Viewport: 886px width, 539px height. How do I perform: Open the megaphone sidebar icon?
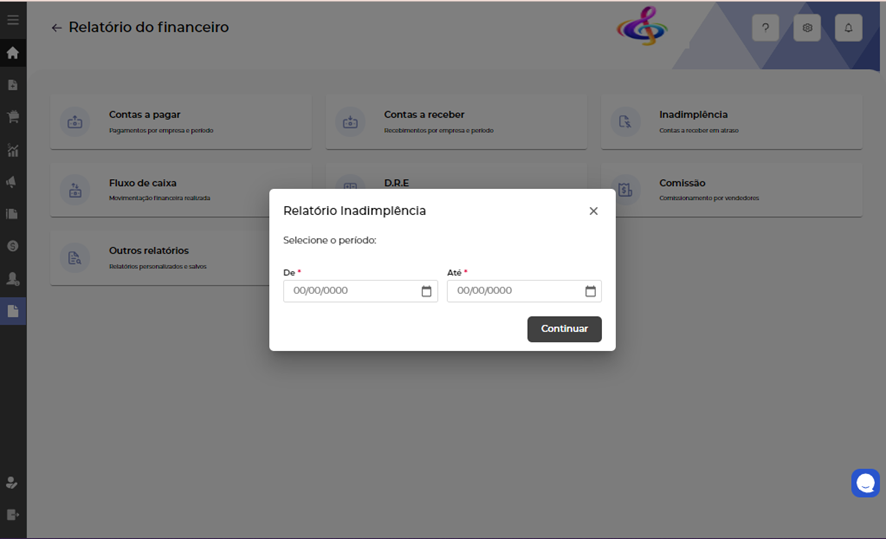pyautogui.click(x=13, y=182)
